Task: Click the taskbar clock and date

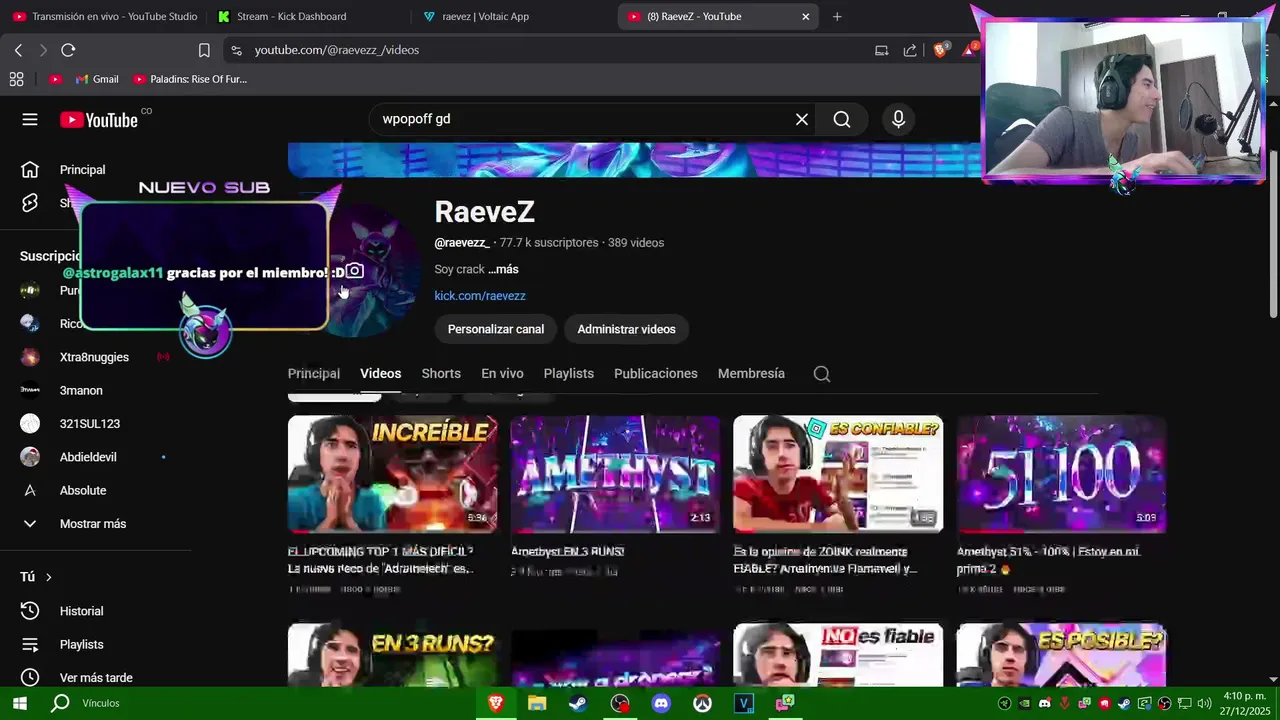Action: pyautogui.click(x=1243, y=704)
